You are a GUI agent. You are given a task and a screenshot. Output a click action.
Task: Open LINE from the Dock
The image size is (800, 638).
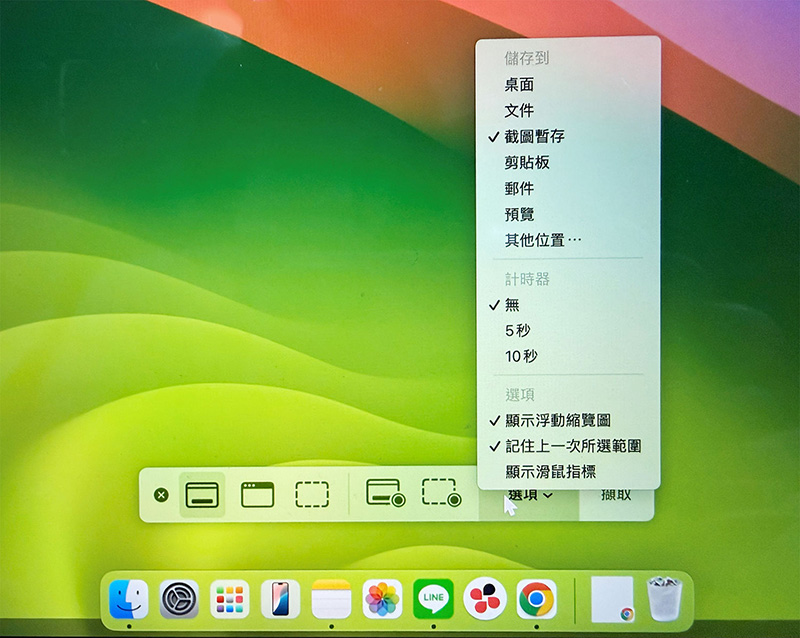433,599
